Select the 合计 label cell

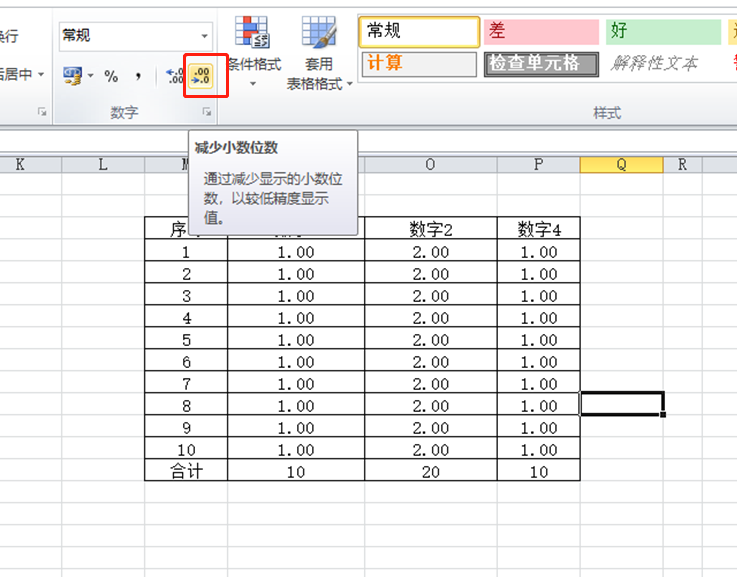click(186, 471)
